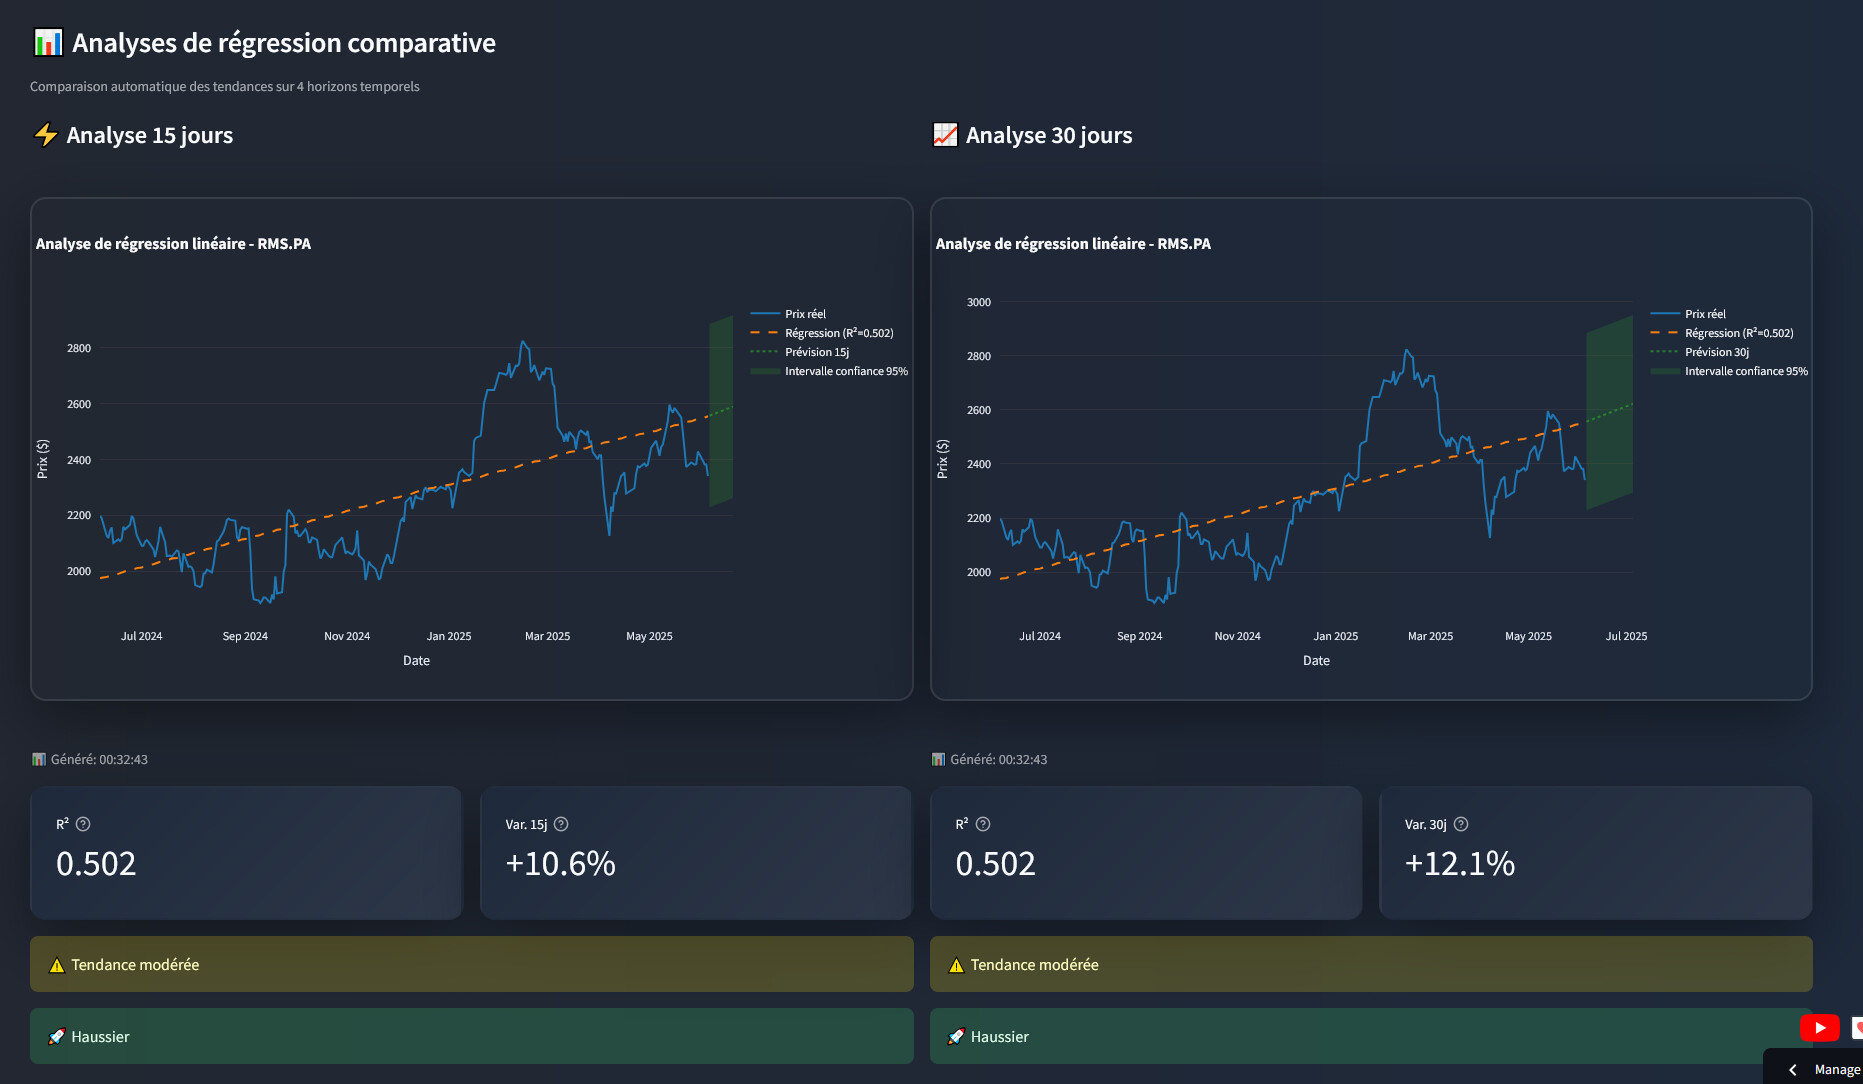Screen dimensions: 1863x1084
Task: Click the +10.6% Var. 15j metric card
Action: [695, 853]
